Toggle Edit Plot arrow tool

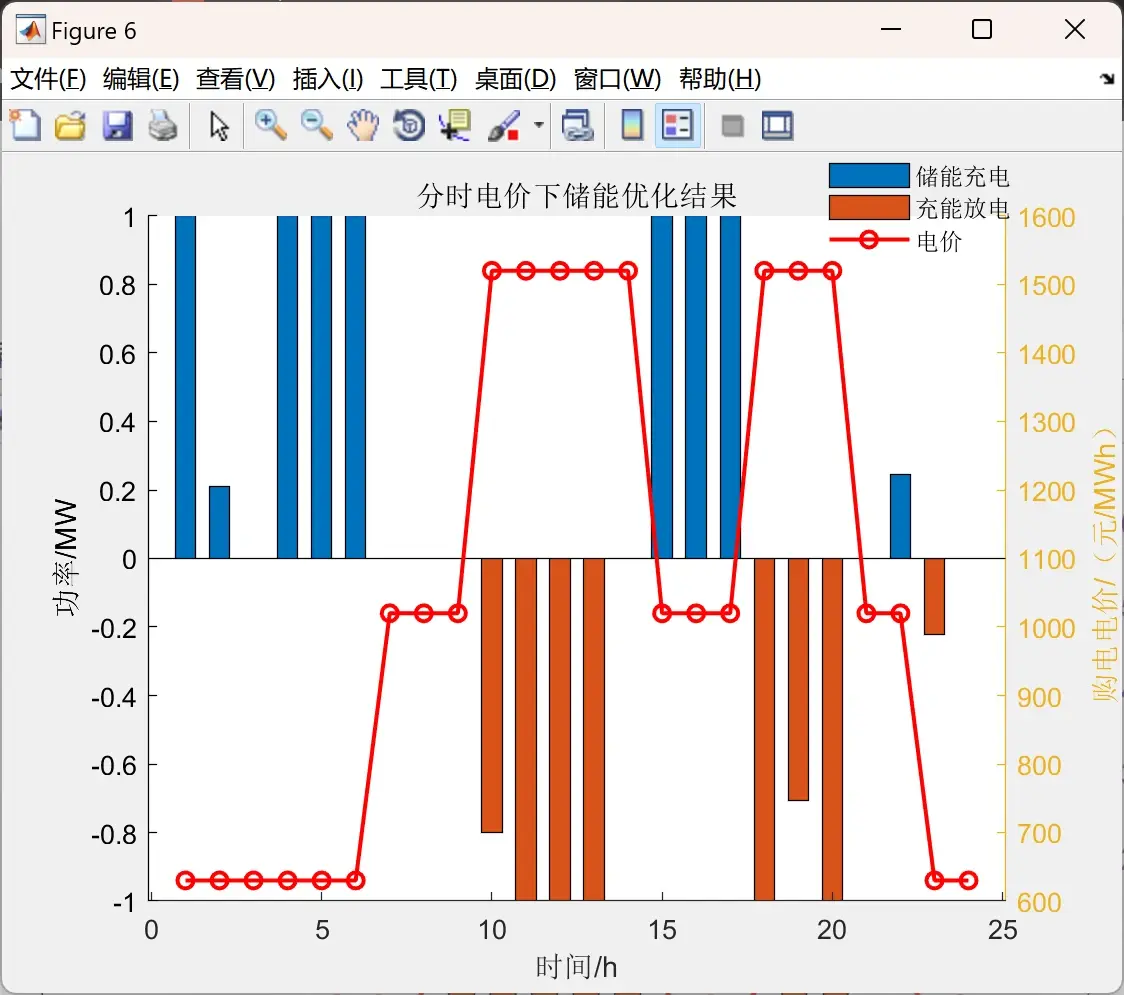click(x=219, y=125)
